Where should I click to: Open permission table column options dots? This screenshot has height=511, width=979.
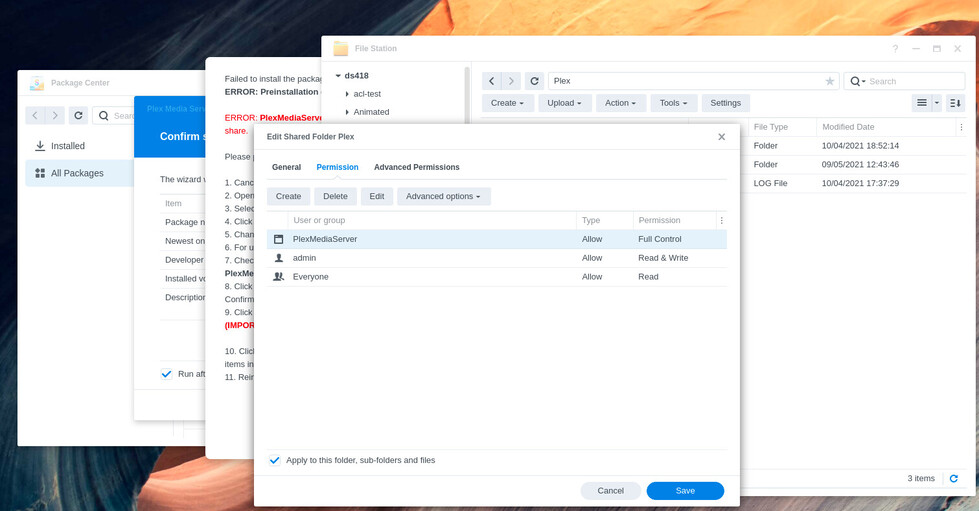click(x=722, y=221)
